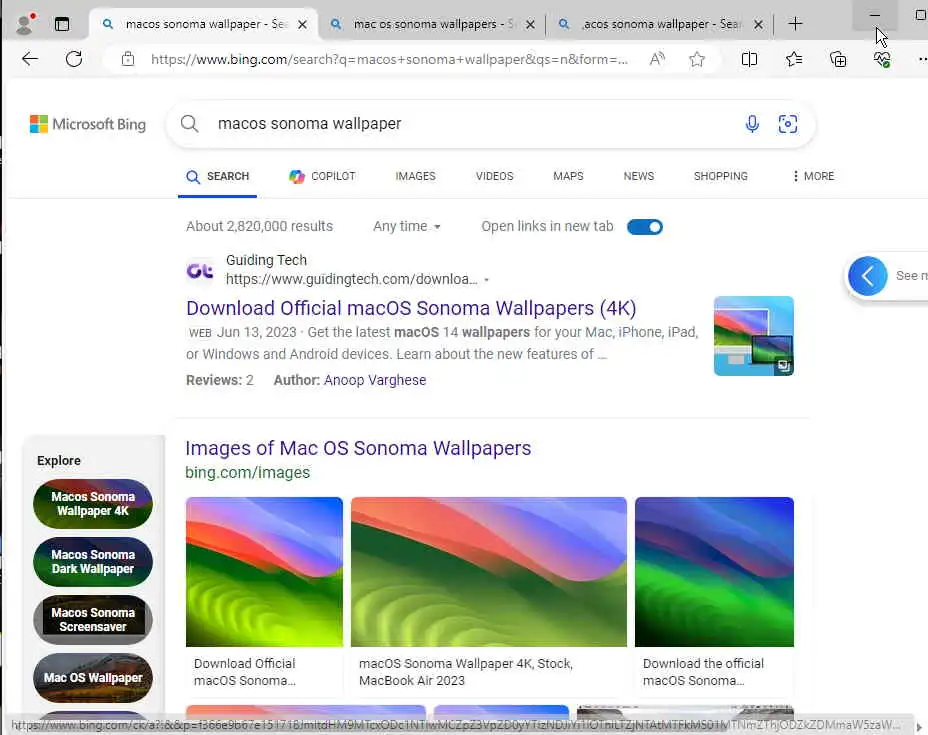Close the third 'acos sonoma wallpaper' tab

[x=758, y=24]
